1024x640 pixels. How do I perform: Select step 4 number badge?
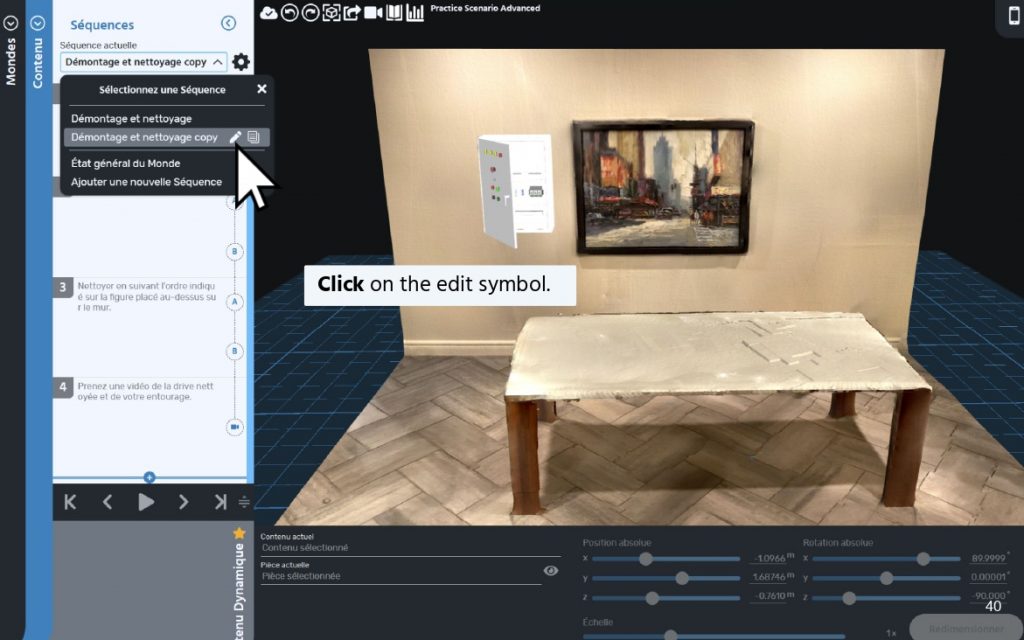click(63, 387)
